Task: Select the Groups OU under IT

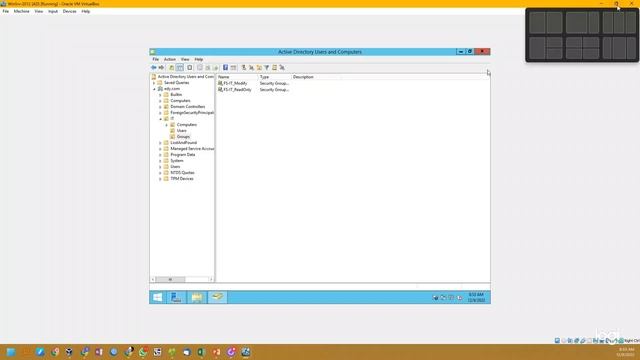Action: click(183, 137)
